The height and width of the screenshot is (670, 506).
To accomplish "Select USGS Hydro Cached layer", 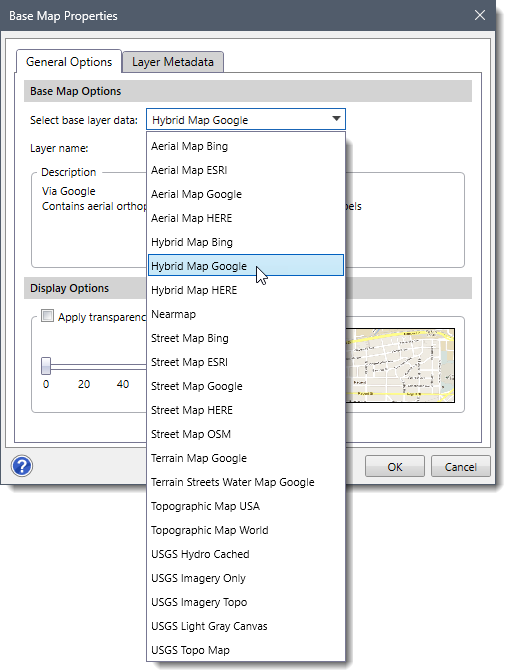I will [x=246, y=554].
